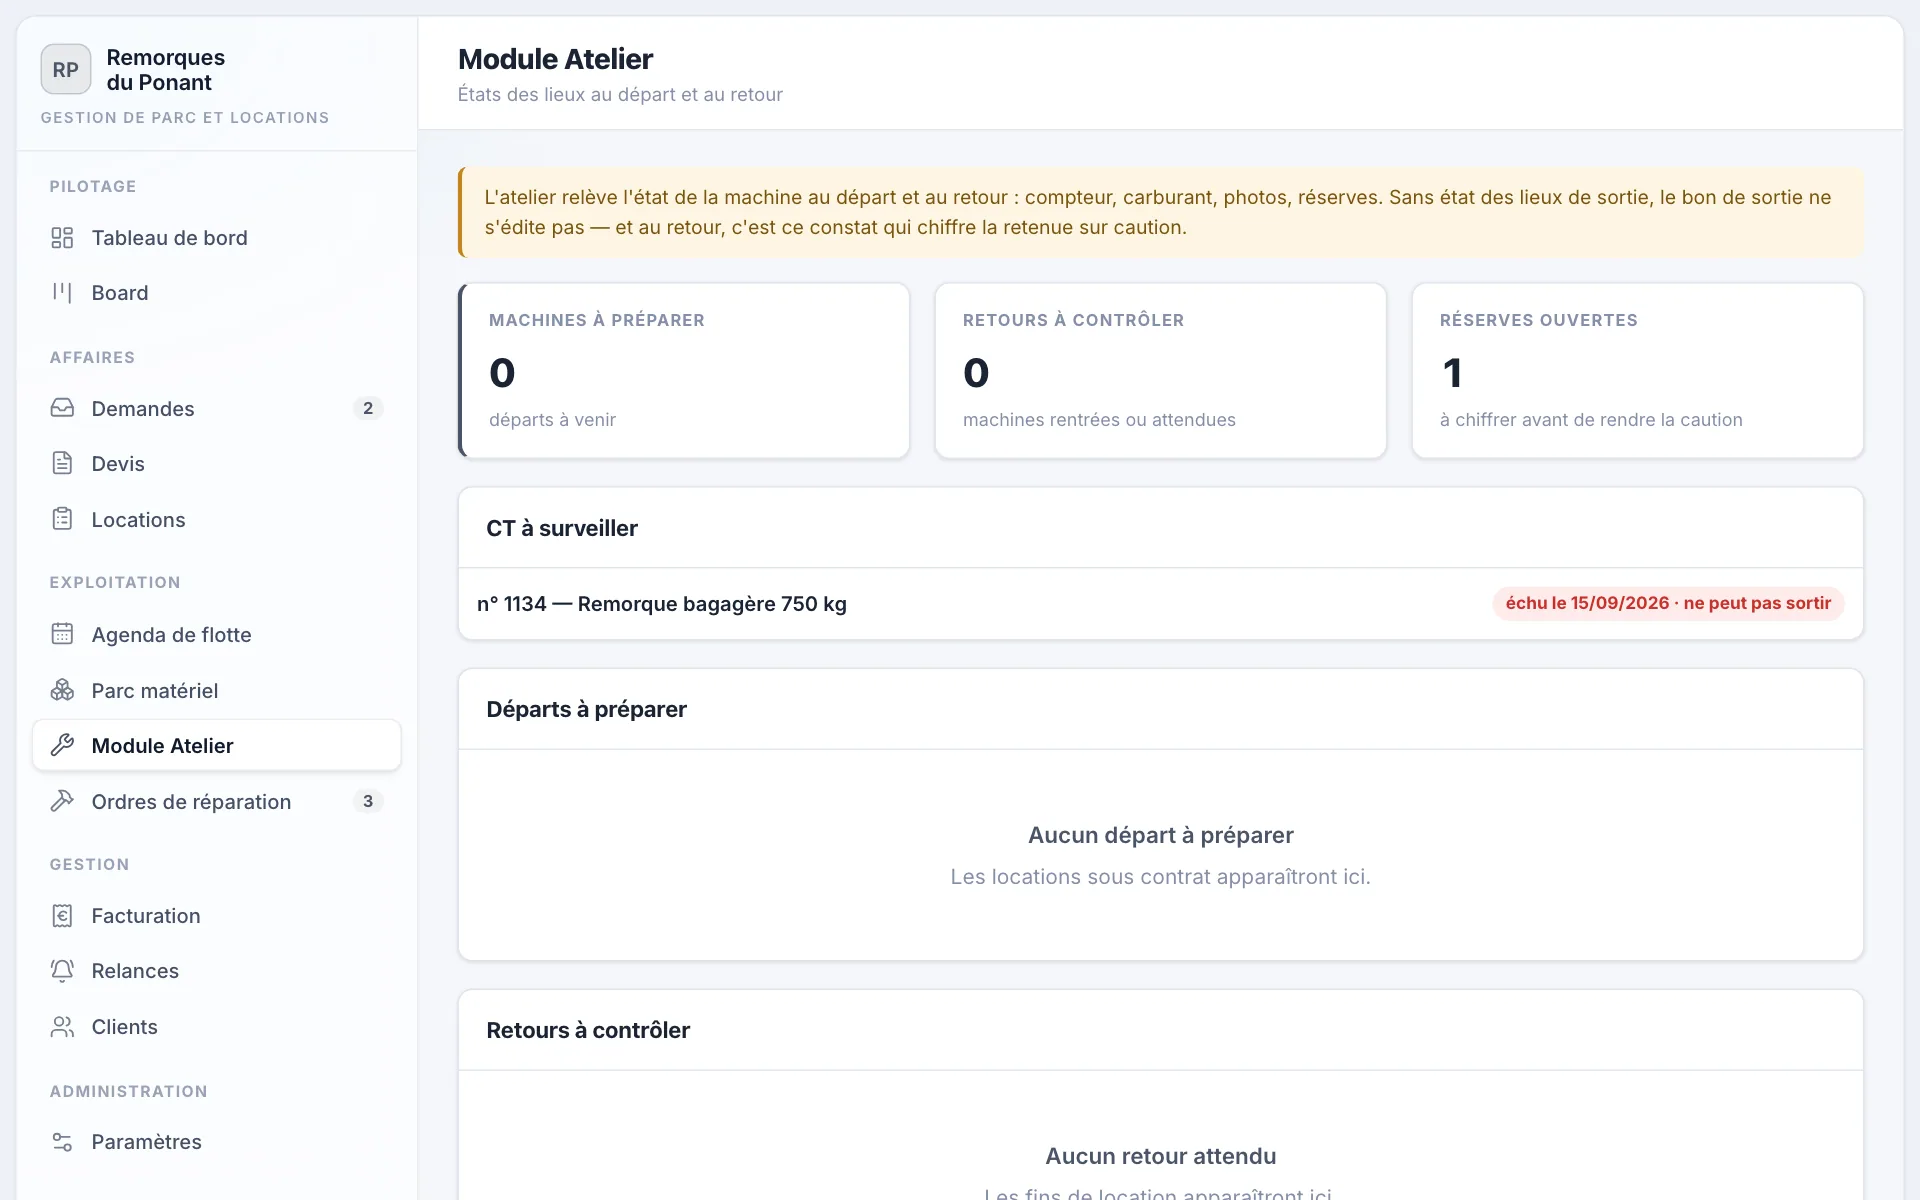Select Agenda de flotte

(x=217, y=634)
